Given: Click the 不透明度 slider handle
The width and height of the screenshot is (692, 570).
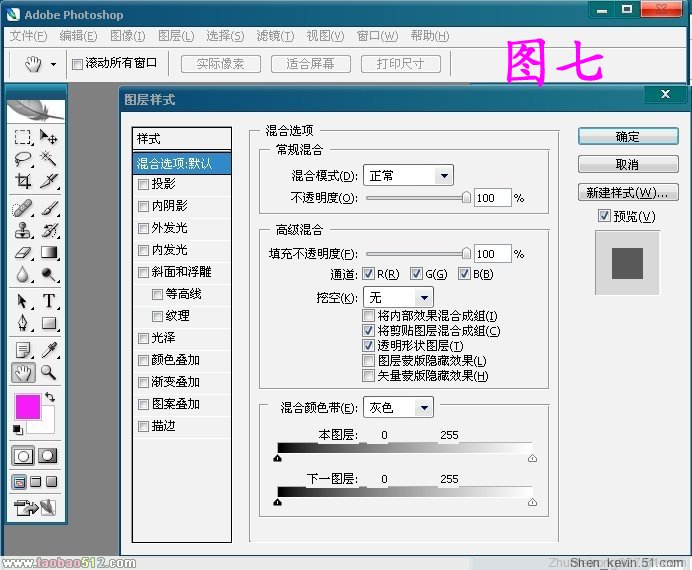Looking at the screenshot, I should point(466,197).
